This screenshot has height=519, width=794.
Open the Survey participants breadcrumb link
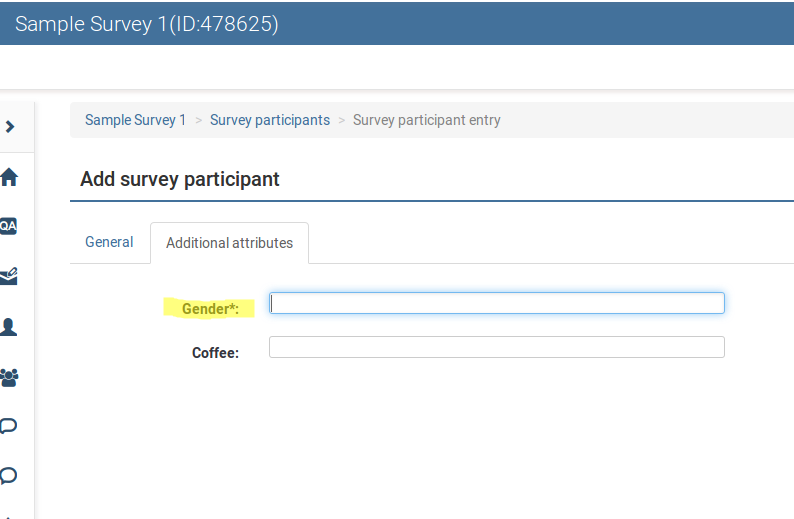click(269, 120)
